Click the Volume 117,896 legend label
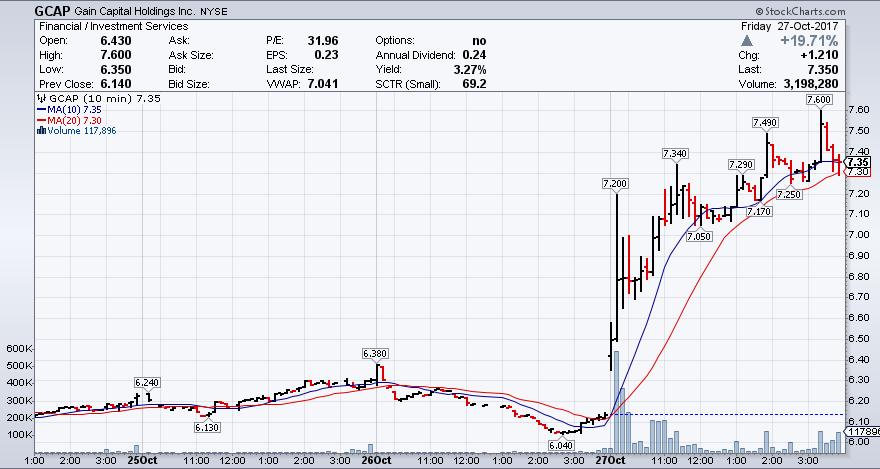 click(81, 131)
